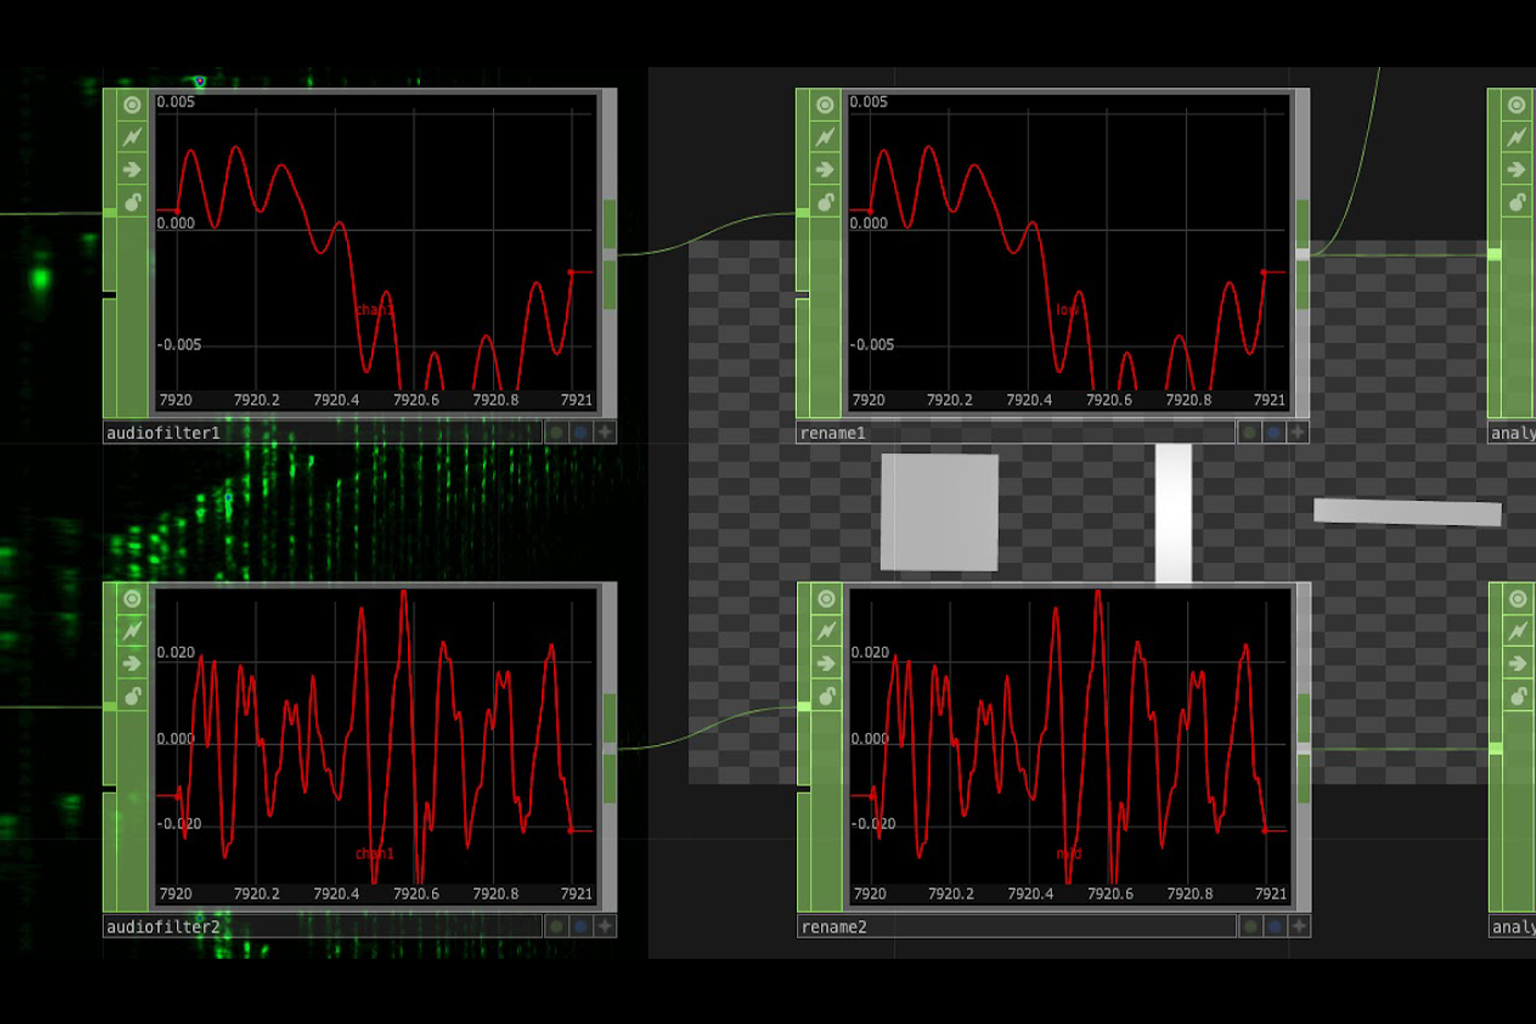Toggle bypass arrow flag on rename2

[x=826, y=664]
